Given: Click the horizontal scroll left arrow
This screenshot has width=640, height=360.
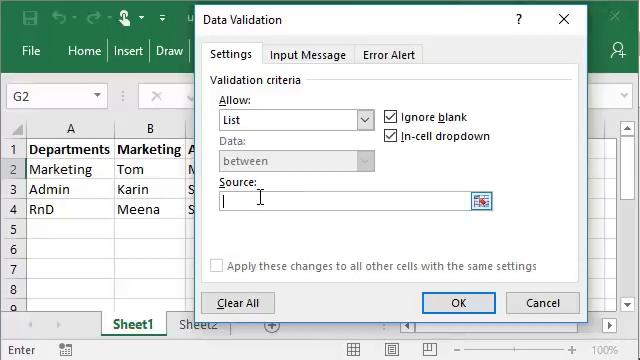Looking at the screenshot, I should (407, 325).
